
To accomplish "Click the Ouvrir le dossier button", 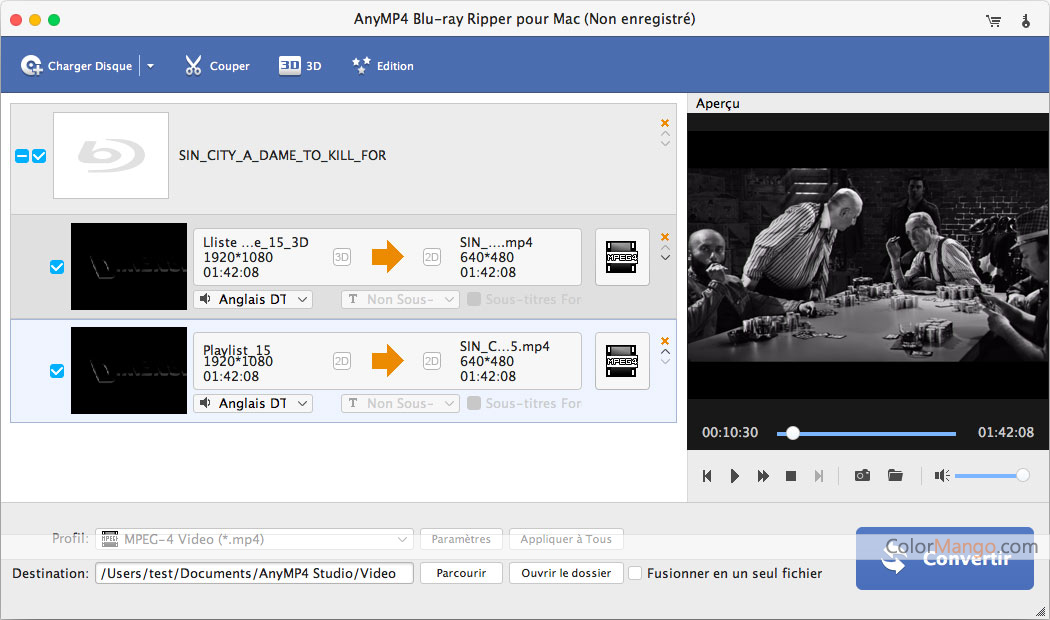I will coord(566,573).
